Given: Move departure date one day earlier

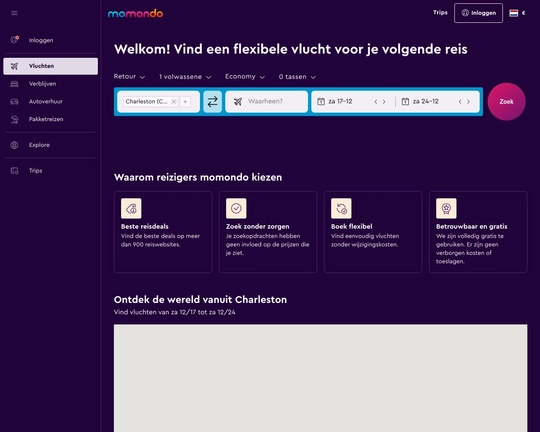Looking at the screenshot, I should [x=376, y=102].
